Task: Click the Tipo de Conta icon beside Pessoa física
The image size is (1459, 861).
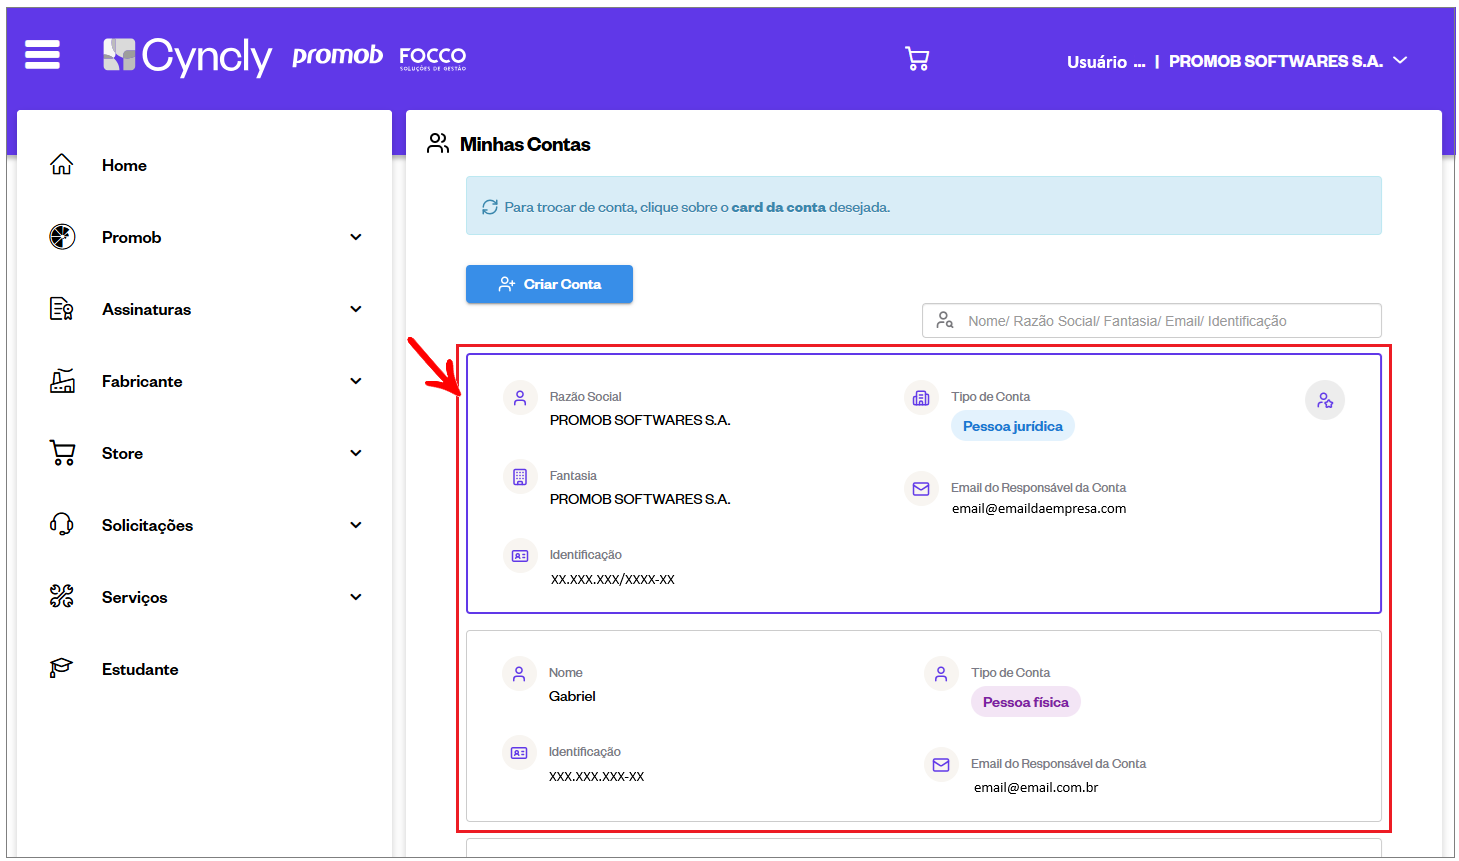Action: click(941, 674)
